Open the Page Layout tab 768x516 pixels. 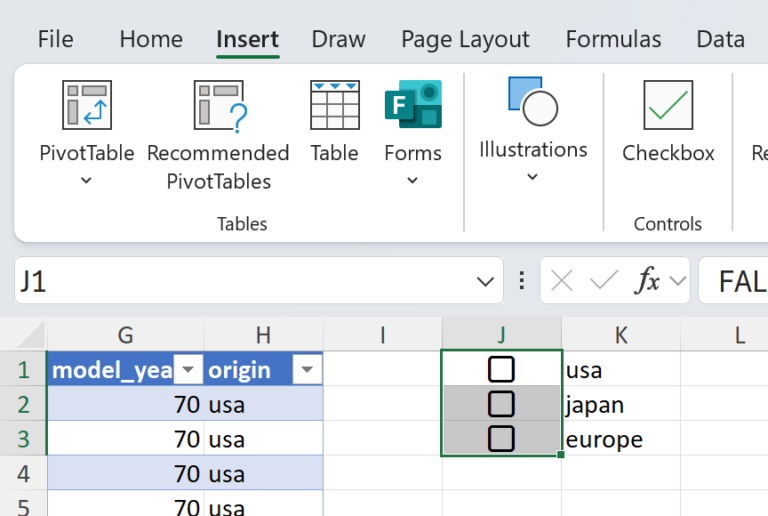tap(465, 40)
